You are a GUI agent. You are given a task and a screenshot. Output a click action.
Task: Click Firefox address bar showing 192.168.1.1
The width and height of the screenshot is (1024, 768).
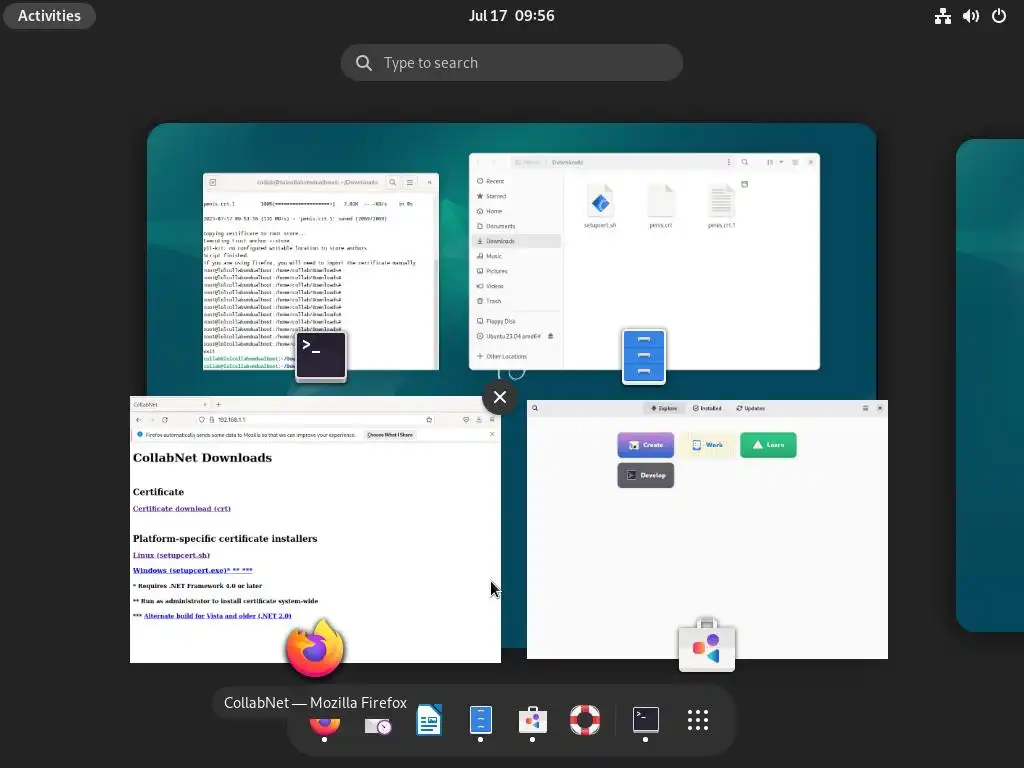tap(315, 419)
